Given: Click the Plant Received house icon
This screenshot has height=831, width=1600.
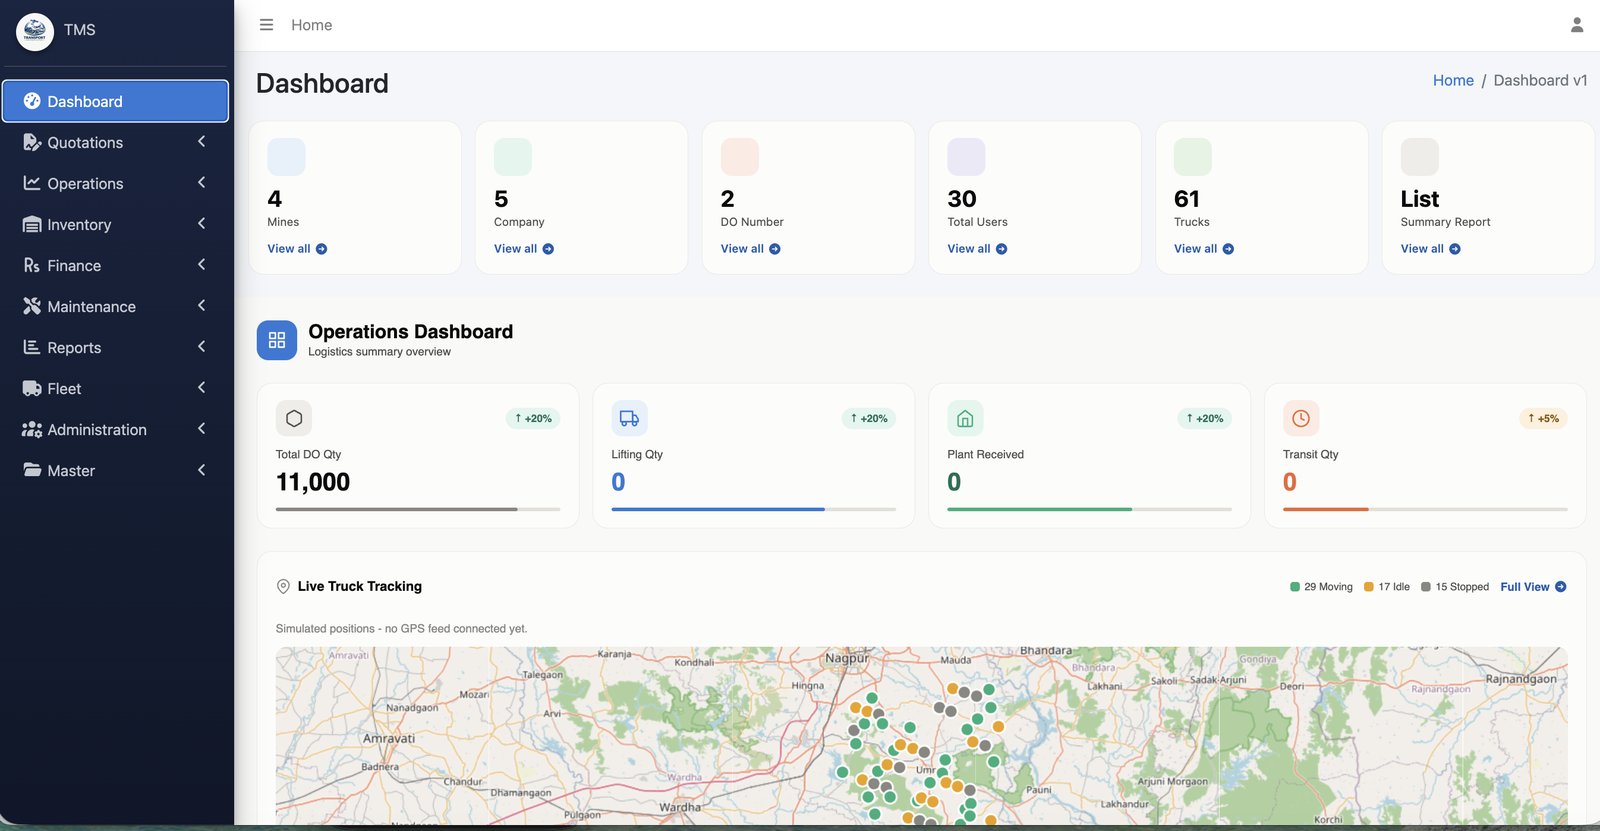Looking at the screenshot, I should (965, 418).
